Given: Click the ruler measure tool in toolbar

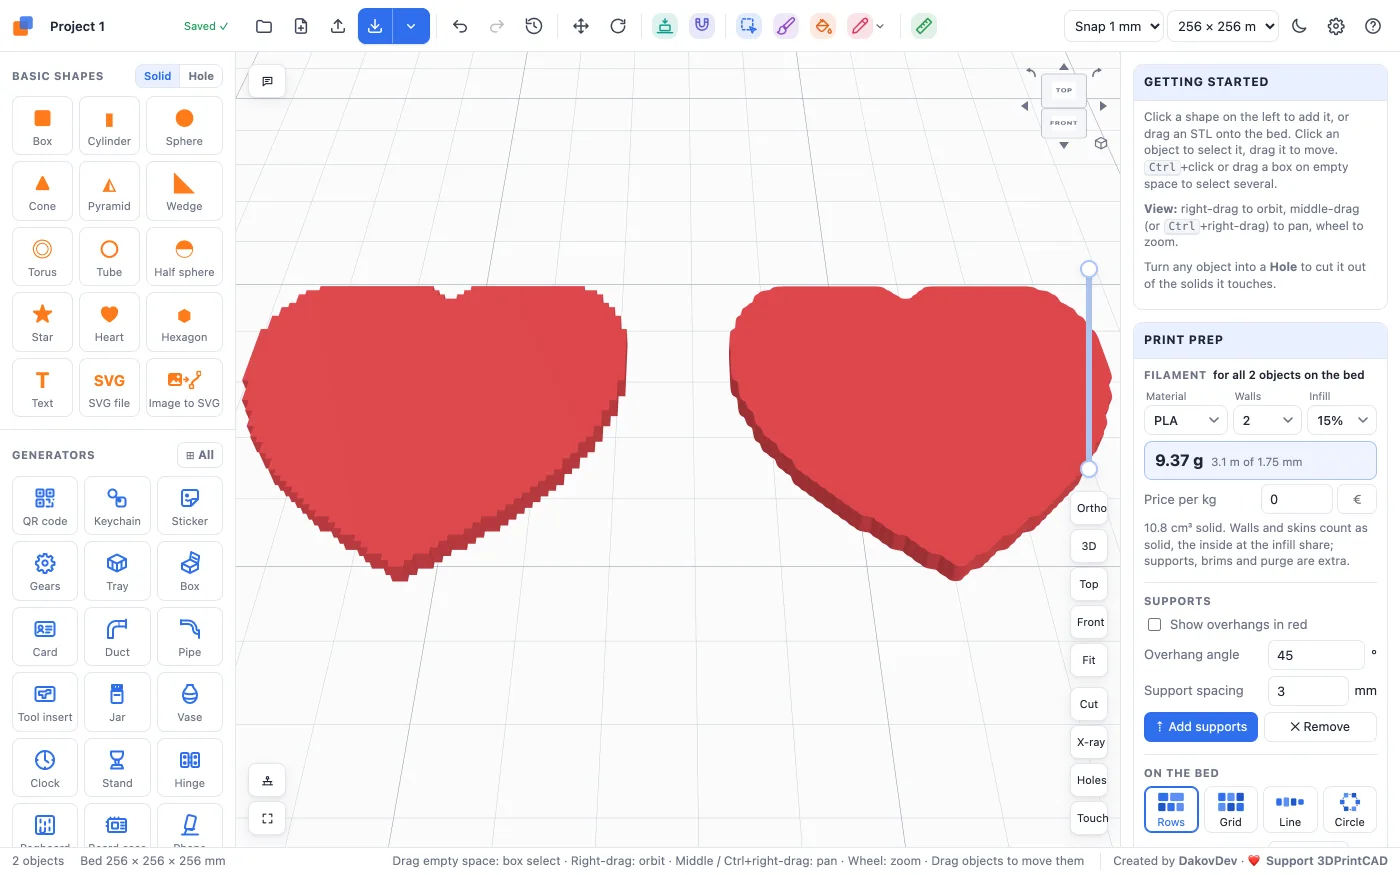Looking at the screenshot, I should pyautogui.click(x=924, y=26).
